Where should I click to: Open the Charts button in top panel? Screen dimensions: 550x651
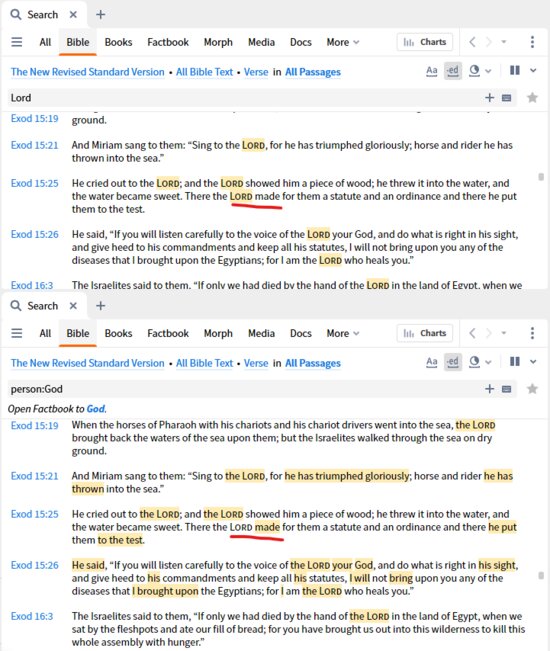point(425,42)
